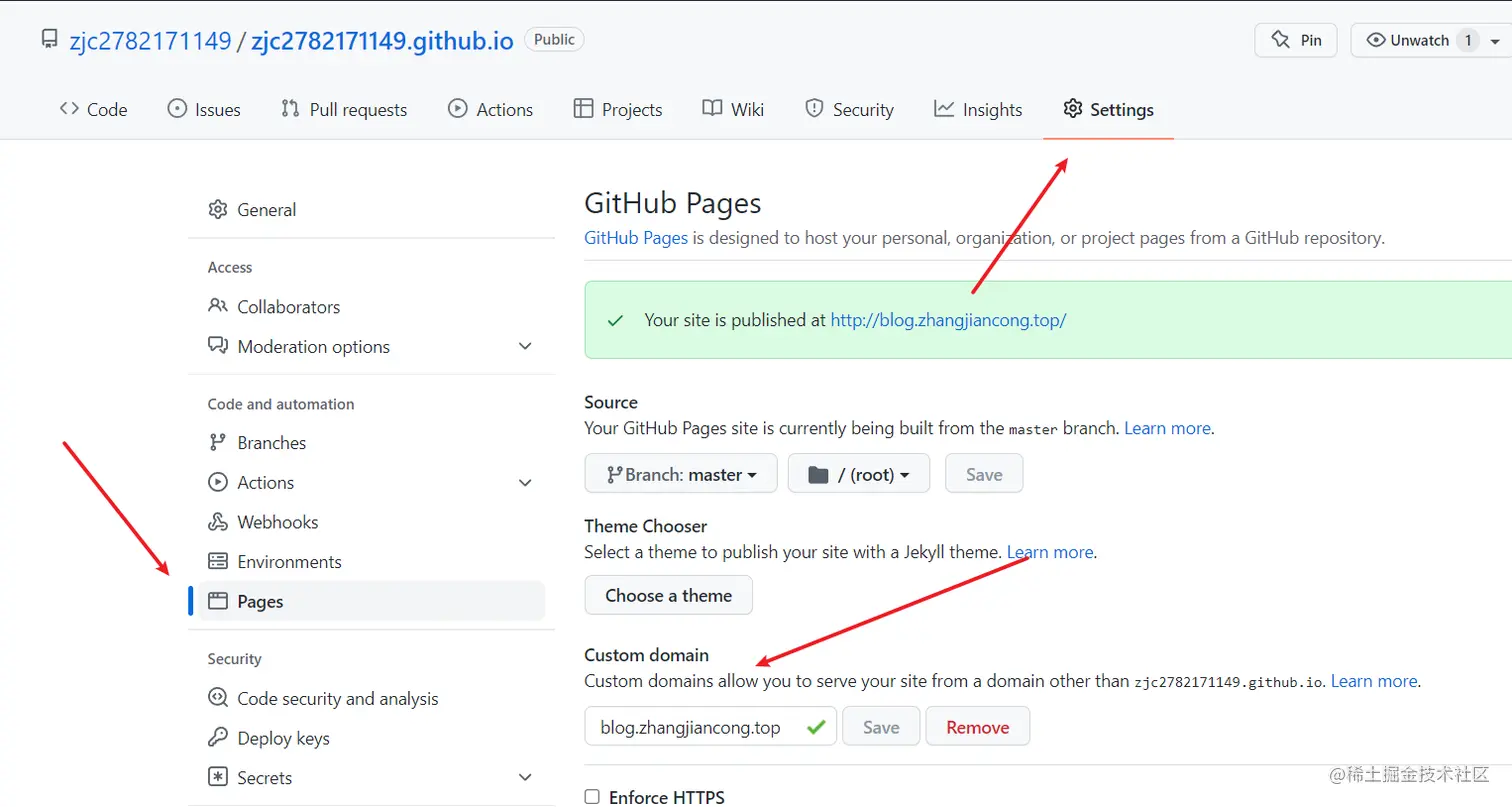Open the / (root) folder dropdown

click(x=859, y=474)
